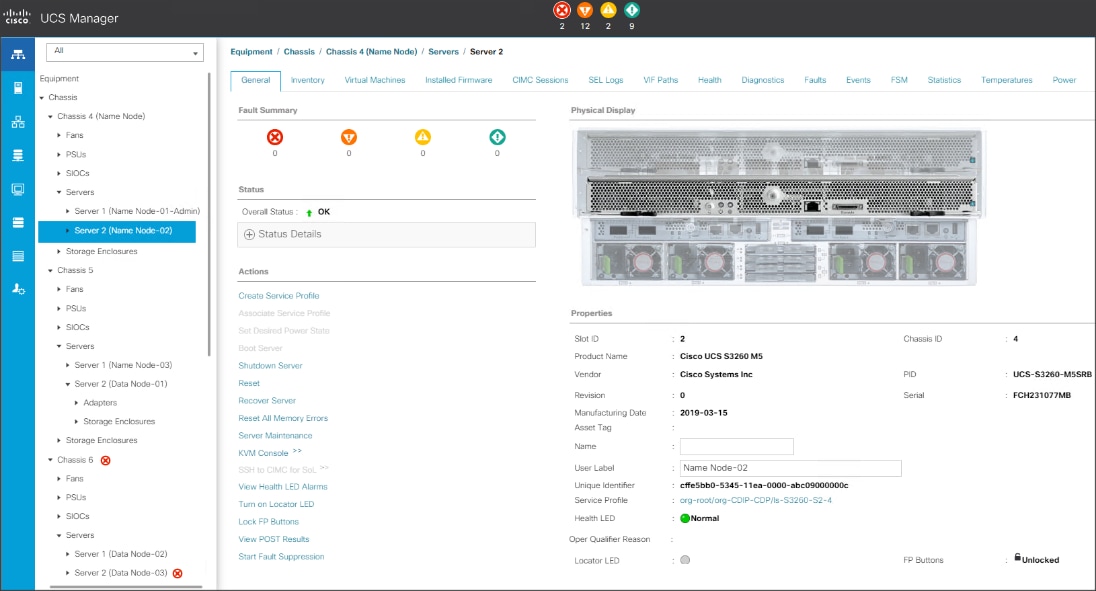Screen dimensions: 1096x591
Task: Open the Installed Firmware tab
Action: [x=459, y=80]
